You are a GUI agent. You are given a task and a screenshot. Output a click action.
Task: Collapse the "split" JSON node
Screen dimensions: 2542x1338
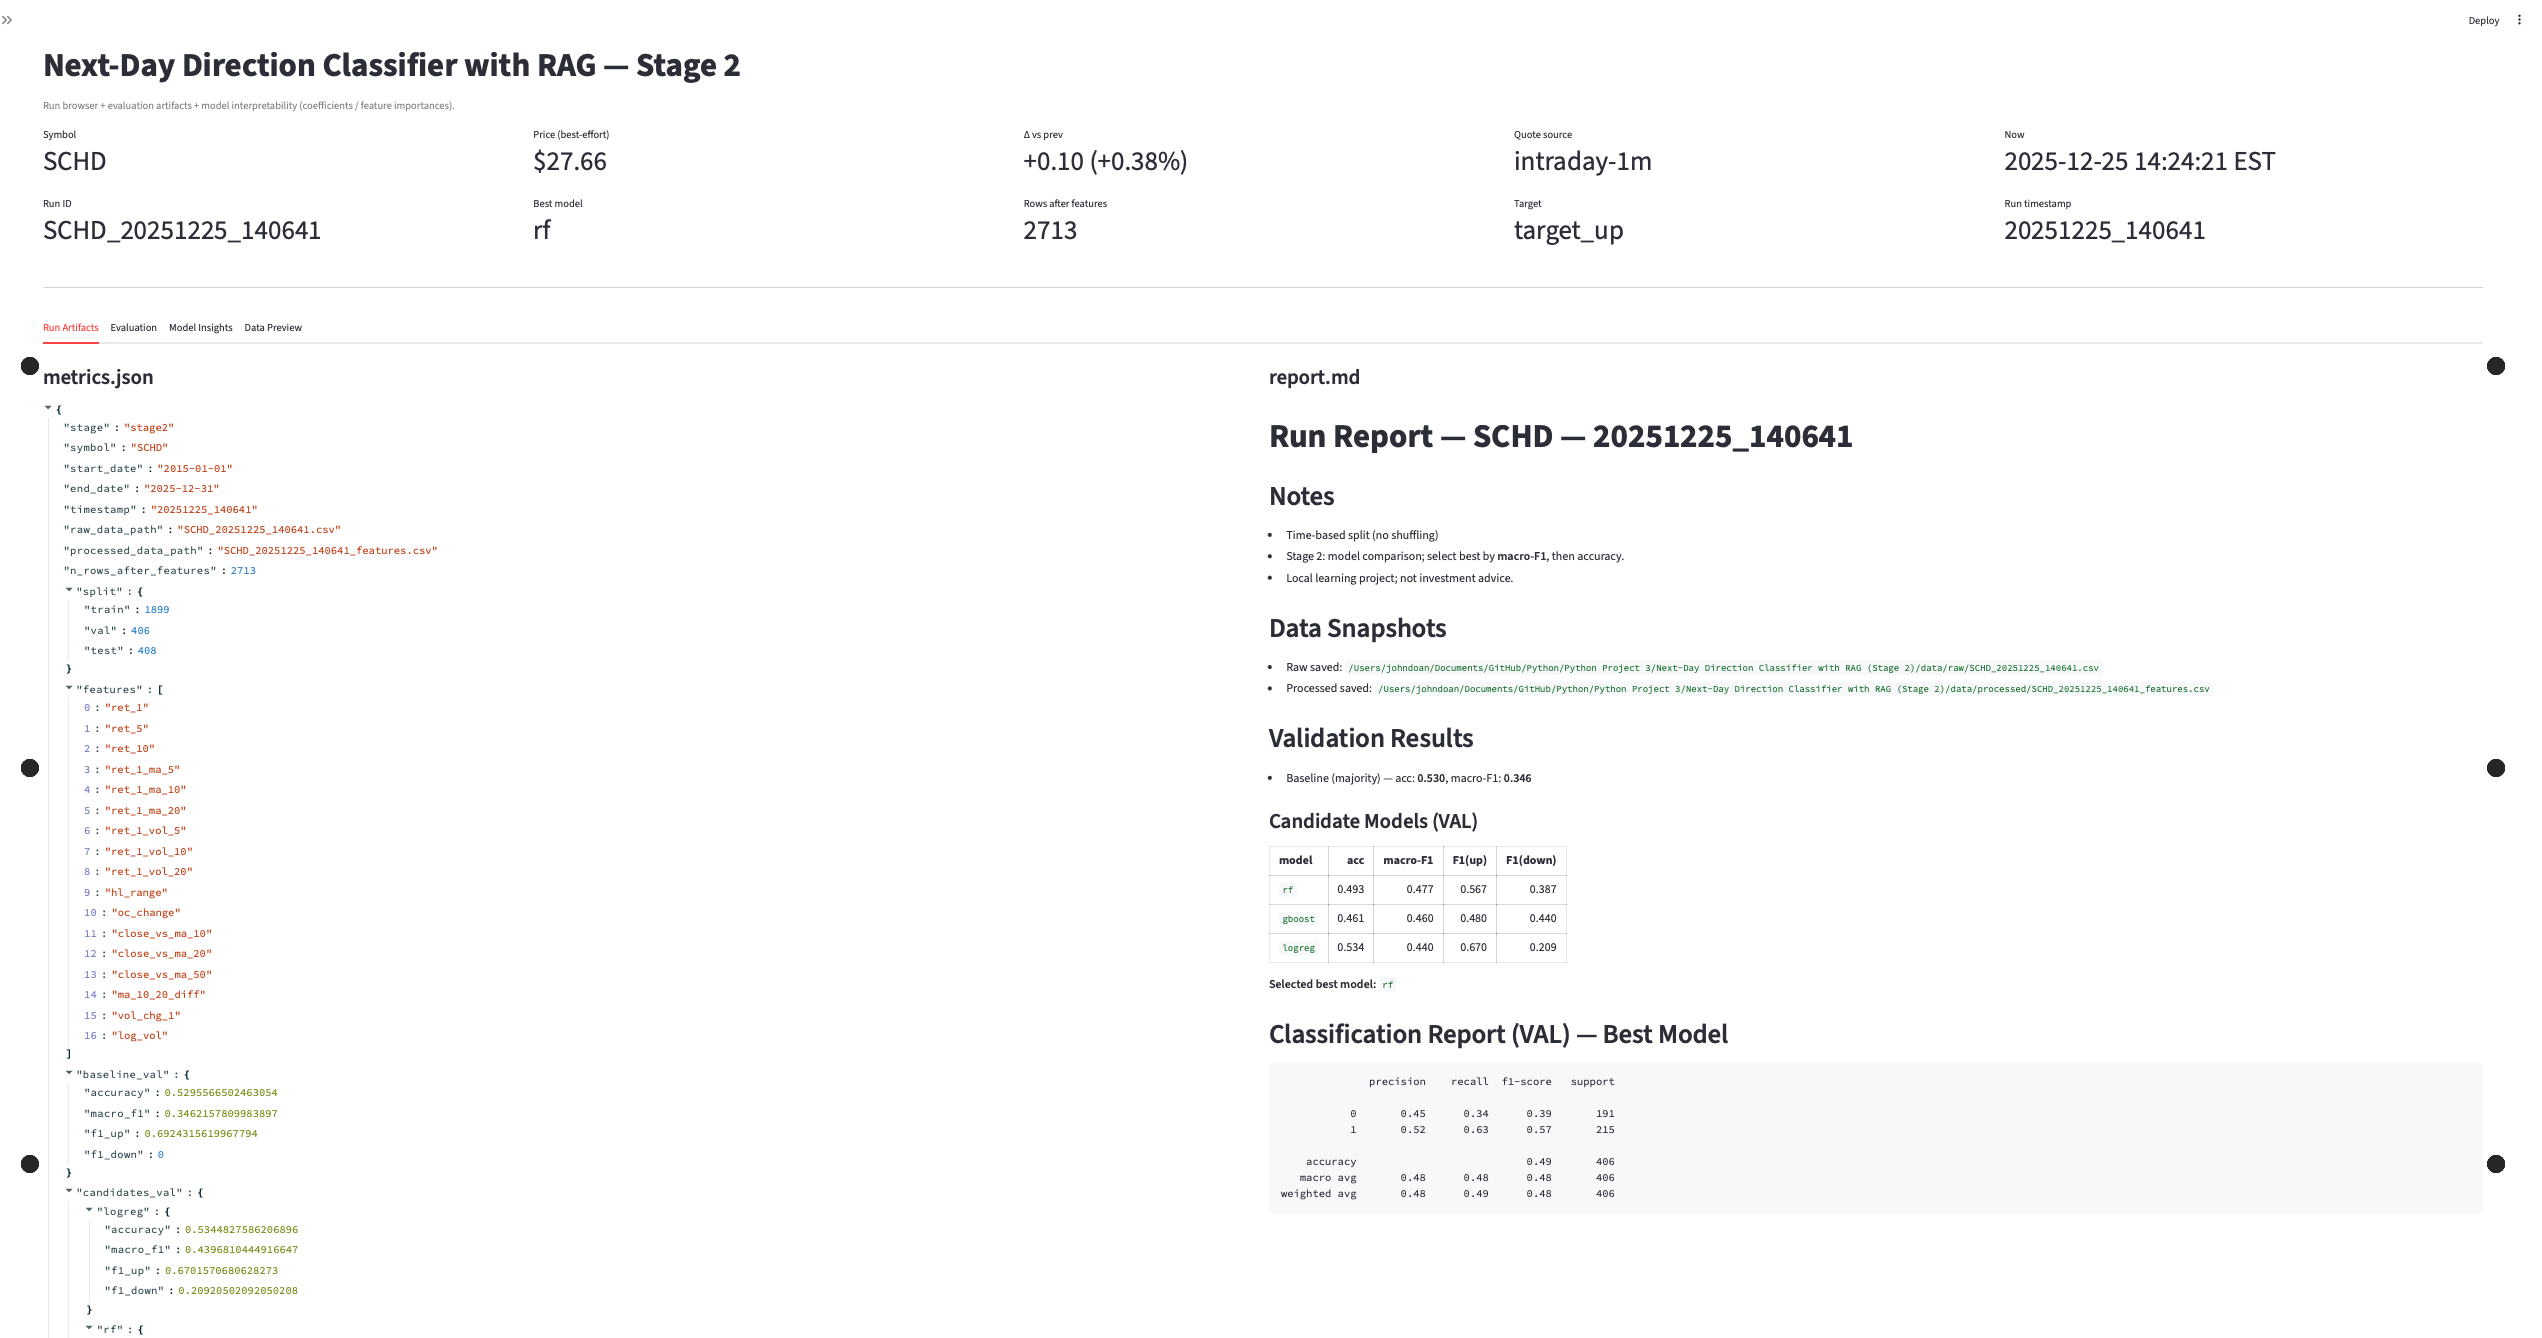pyautogui.click(x=69, y=591)
